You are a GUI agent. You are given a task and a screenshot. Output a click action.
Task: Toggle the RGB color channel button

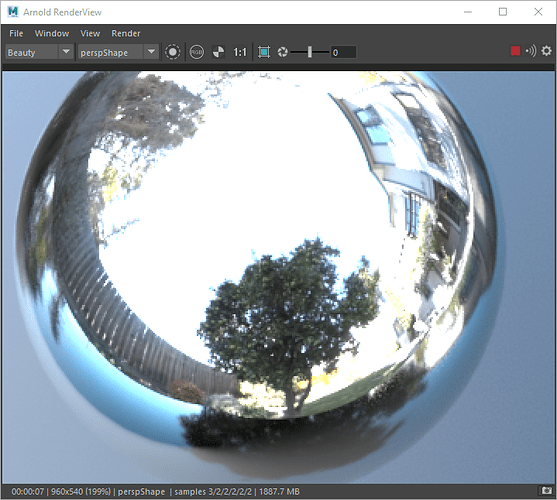197,52
